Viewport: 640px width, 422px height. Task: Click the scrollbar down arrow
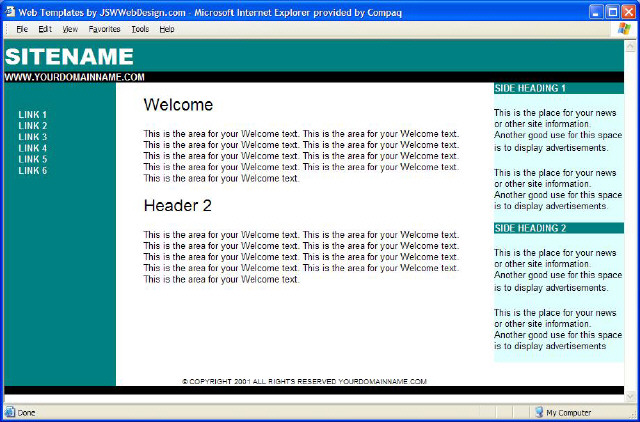[x=630, y=396]
